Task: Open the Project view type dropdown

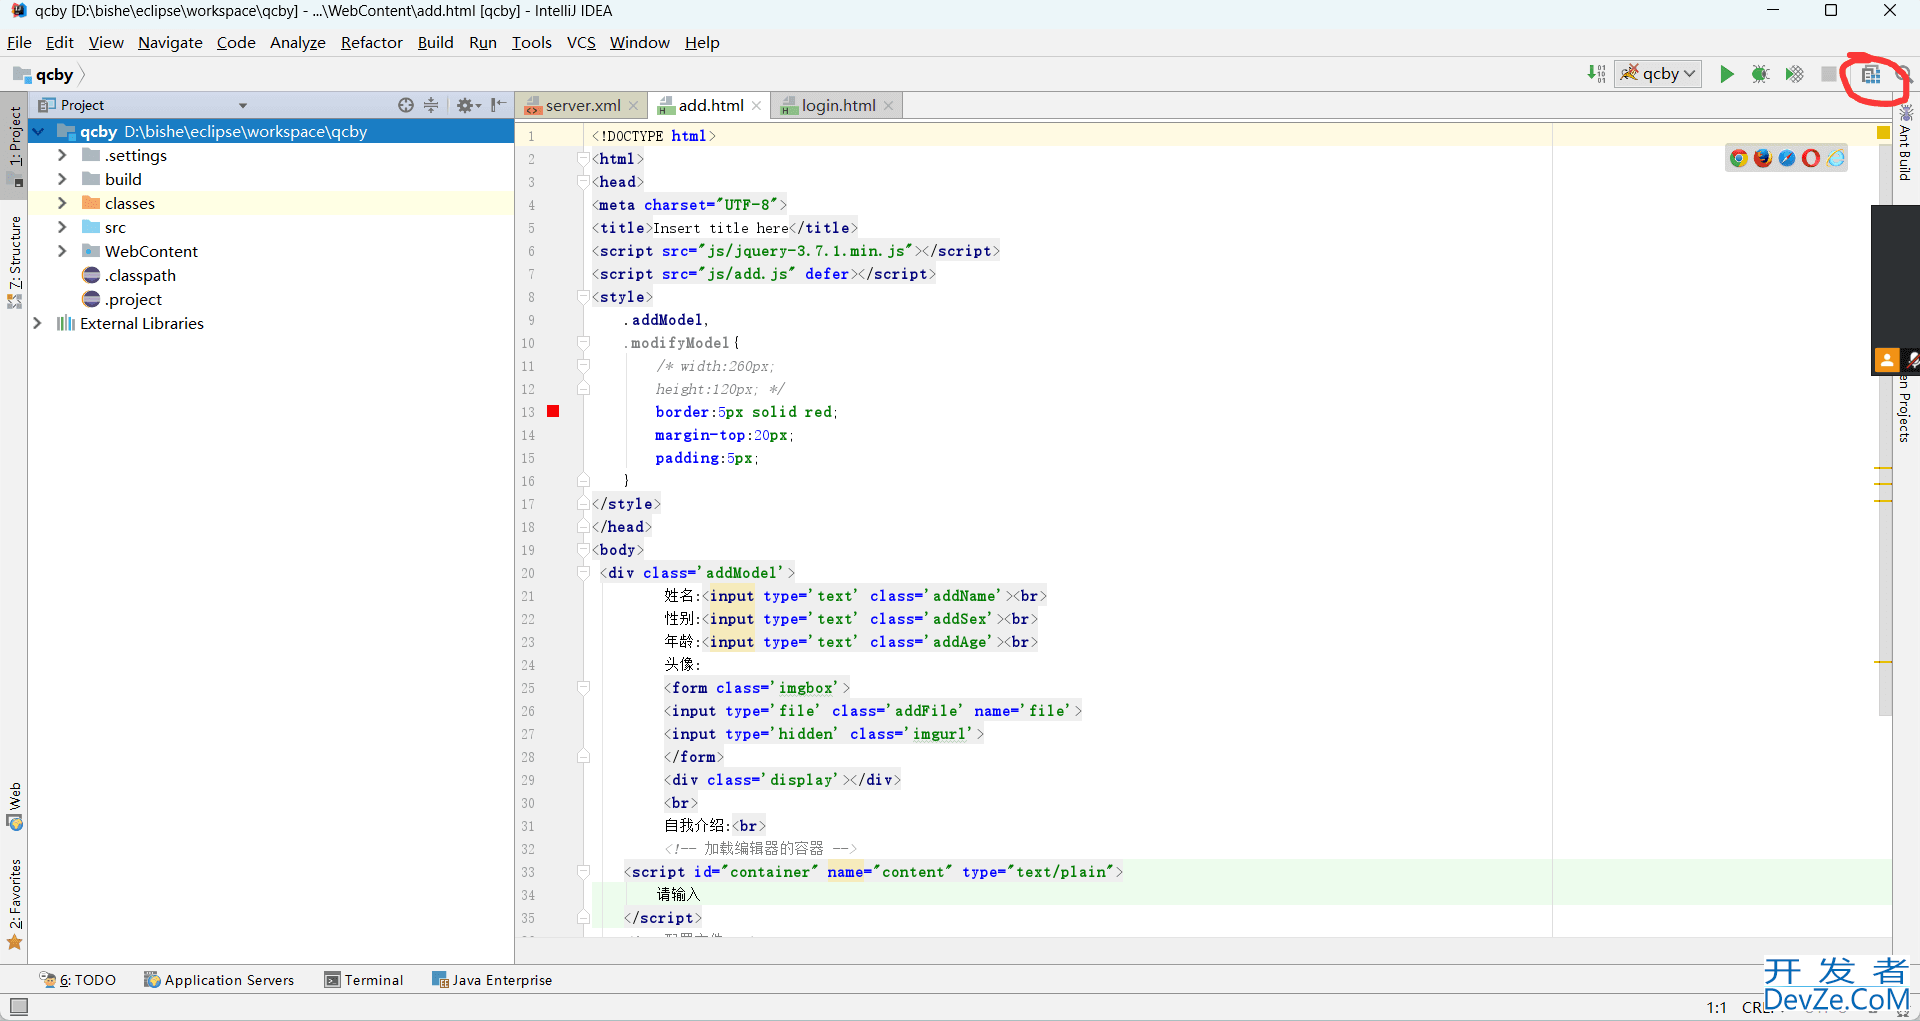Action: point(243,105)
